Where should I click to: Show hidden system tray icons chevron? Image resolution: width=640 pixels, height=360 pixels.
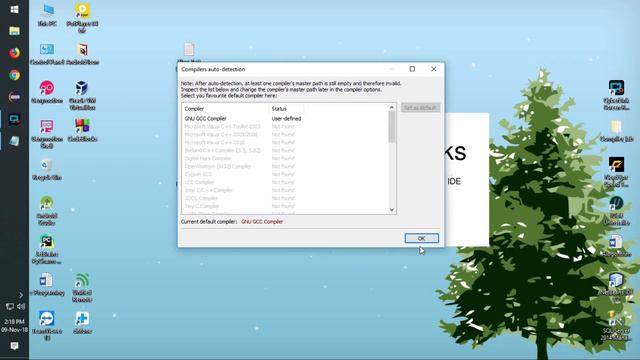[x=21, y=295]
